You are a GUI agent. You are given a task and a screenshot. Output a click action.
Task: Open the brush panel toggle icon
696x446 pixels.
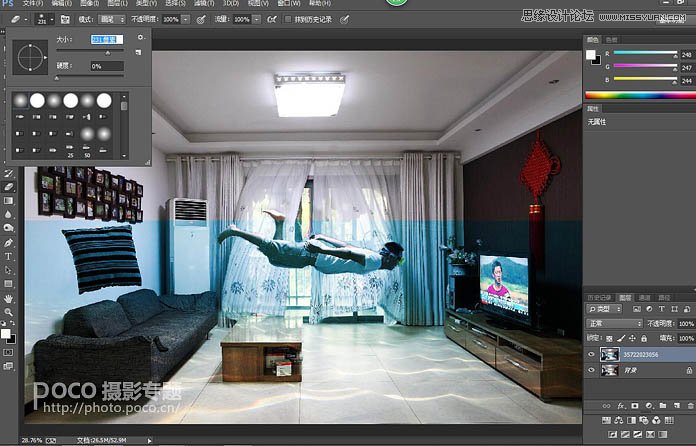[65, 20]
